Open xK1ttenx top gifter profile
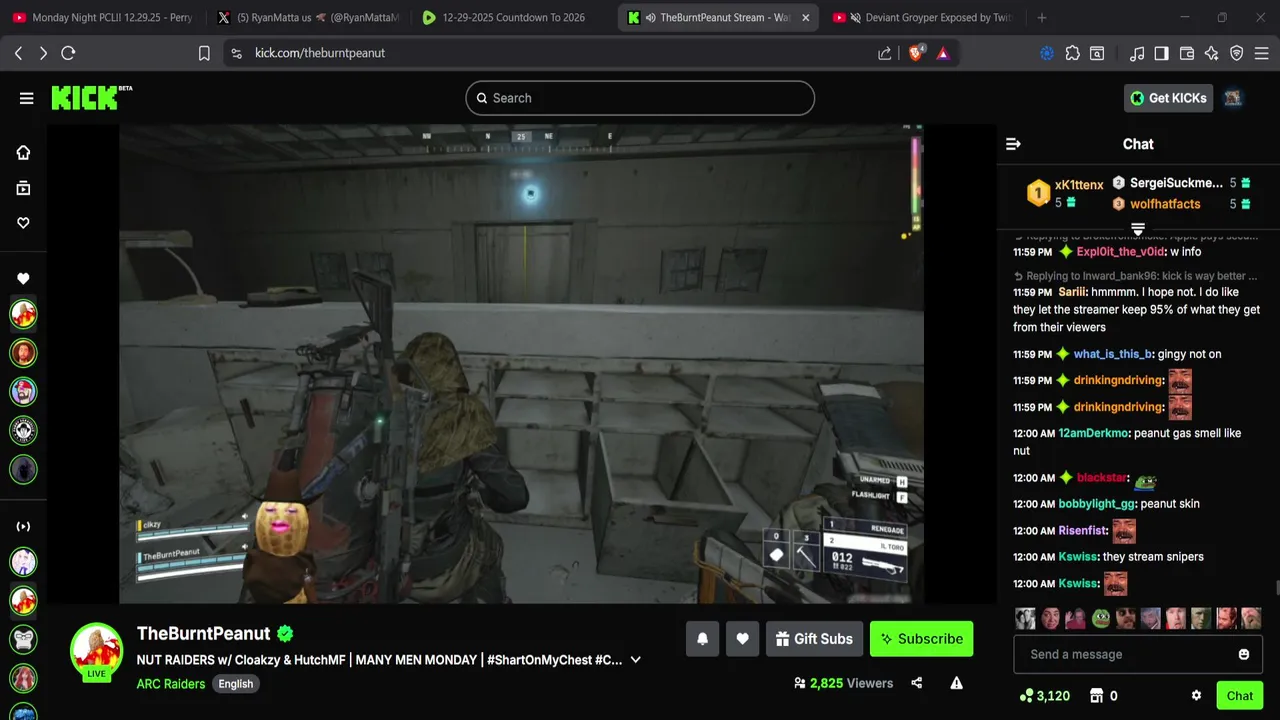This screenshot has height=720, width=1280. pos(1079,185)
